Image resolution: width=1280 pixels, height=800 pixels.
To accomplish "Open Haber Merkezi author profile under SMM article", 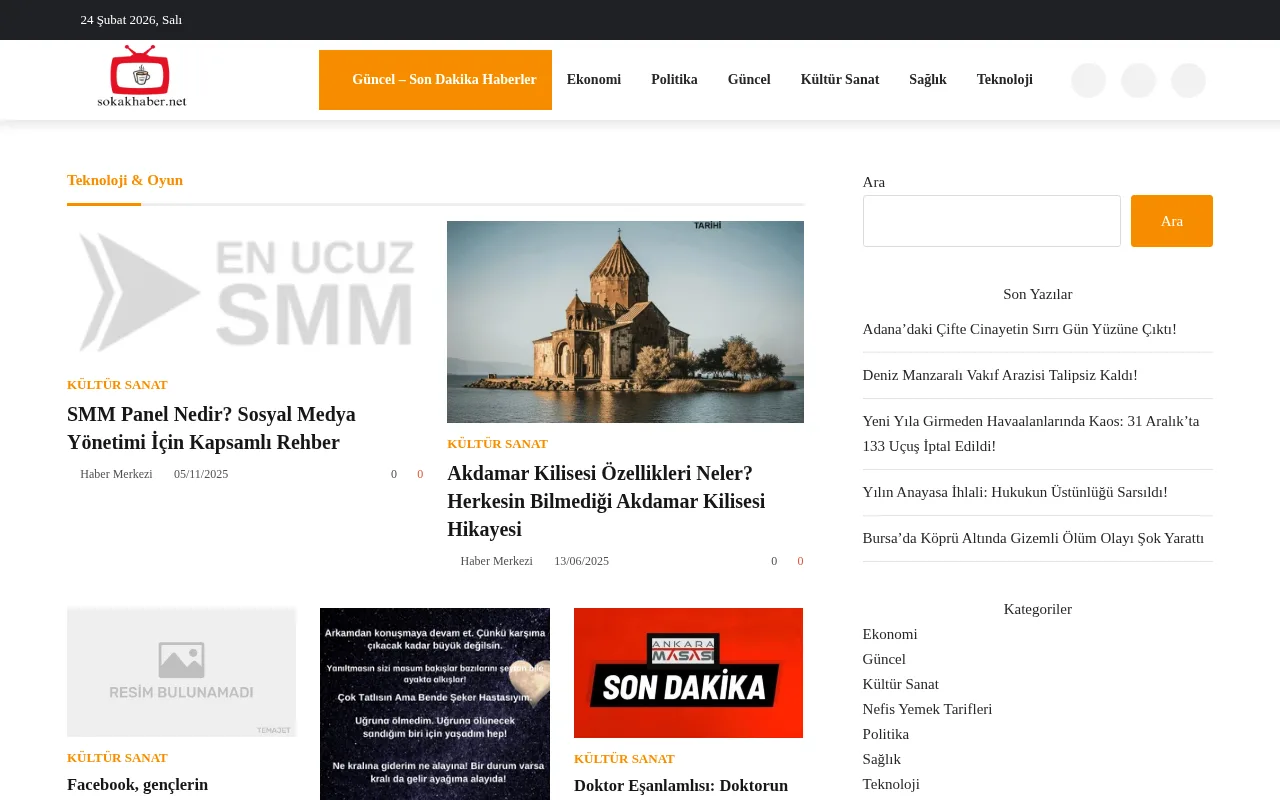I will coord(116,474).
